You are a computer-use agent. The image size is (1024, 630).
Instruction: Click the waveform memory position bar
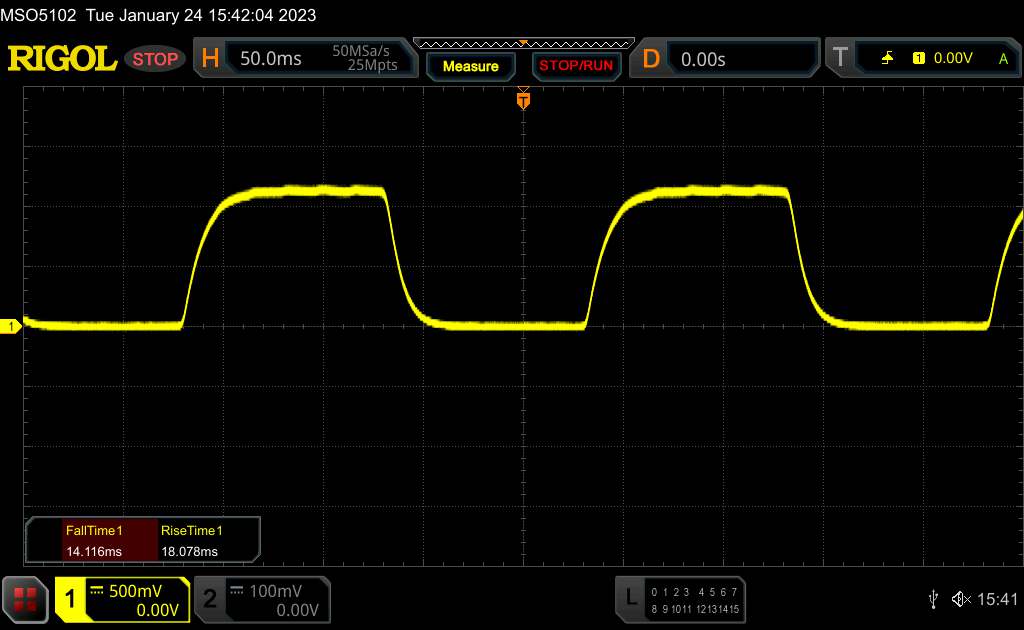(524, 44)
